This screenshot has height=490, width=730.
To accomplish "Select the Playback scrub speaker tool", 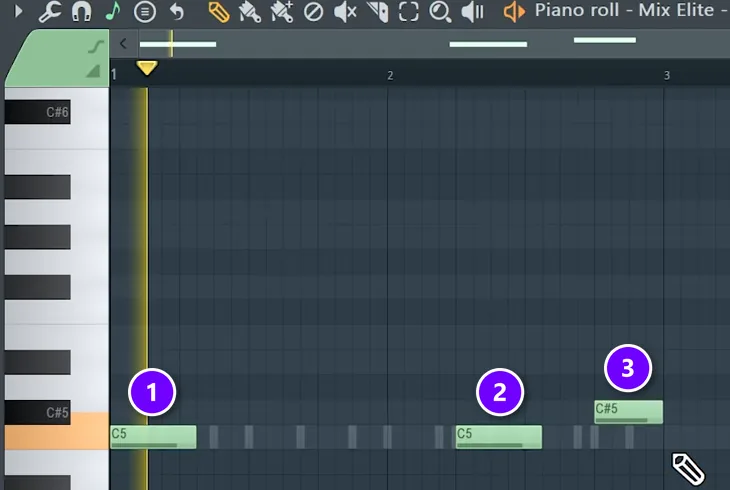I will click(472, 12).
